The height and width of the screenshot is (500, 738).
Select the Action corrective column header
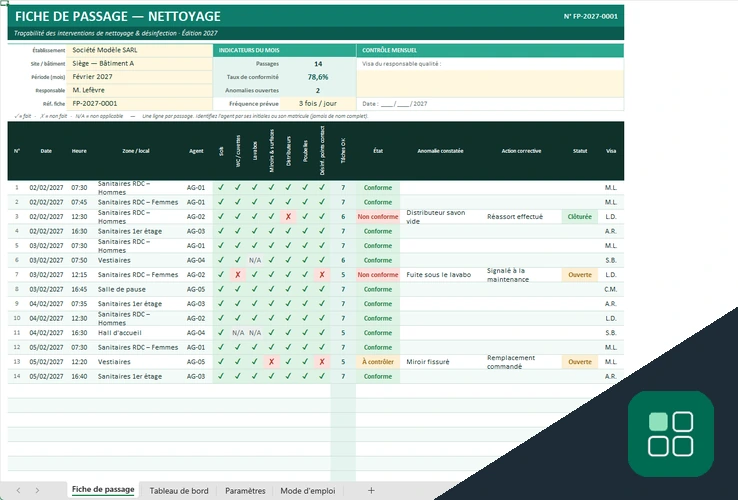pyautogui.click(x=521, y=151)
